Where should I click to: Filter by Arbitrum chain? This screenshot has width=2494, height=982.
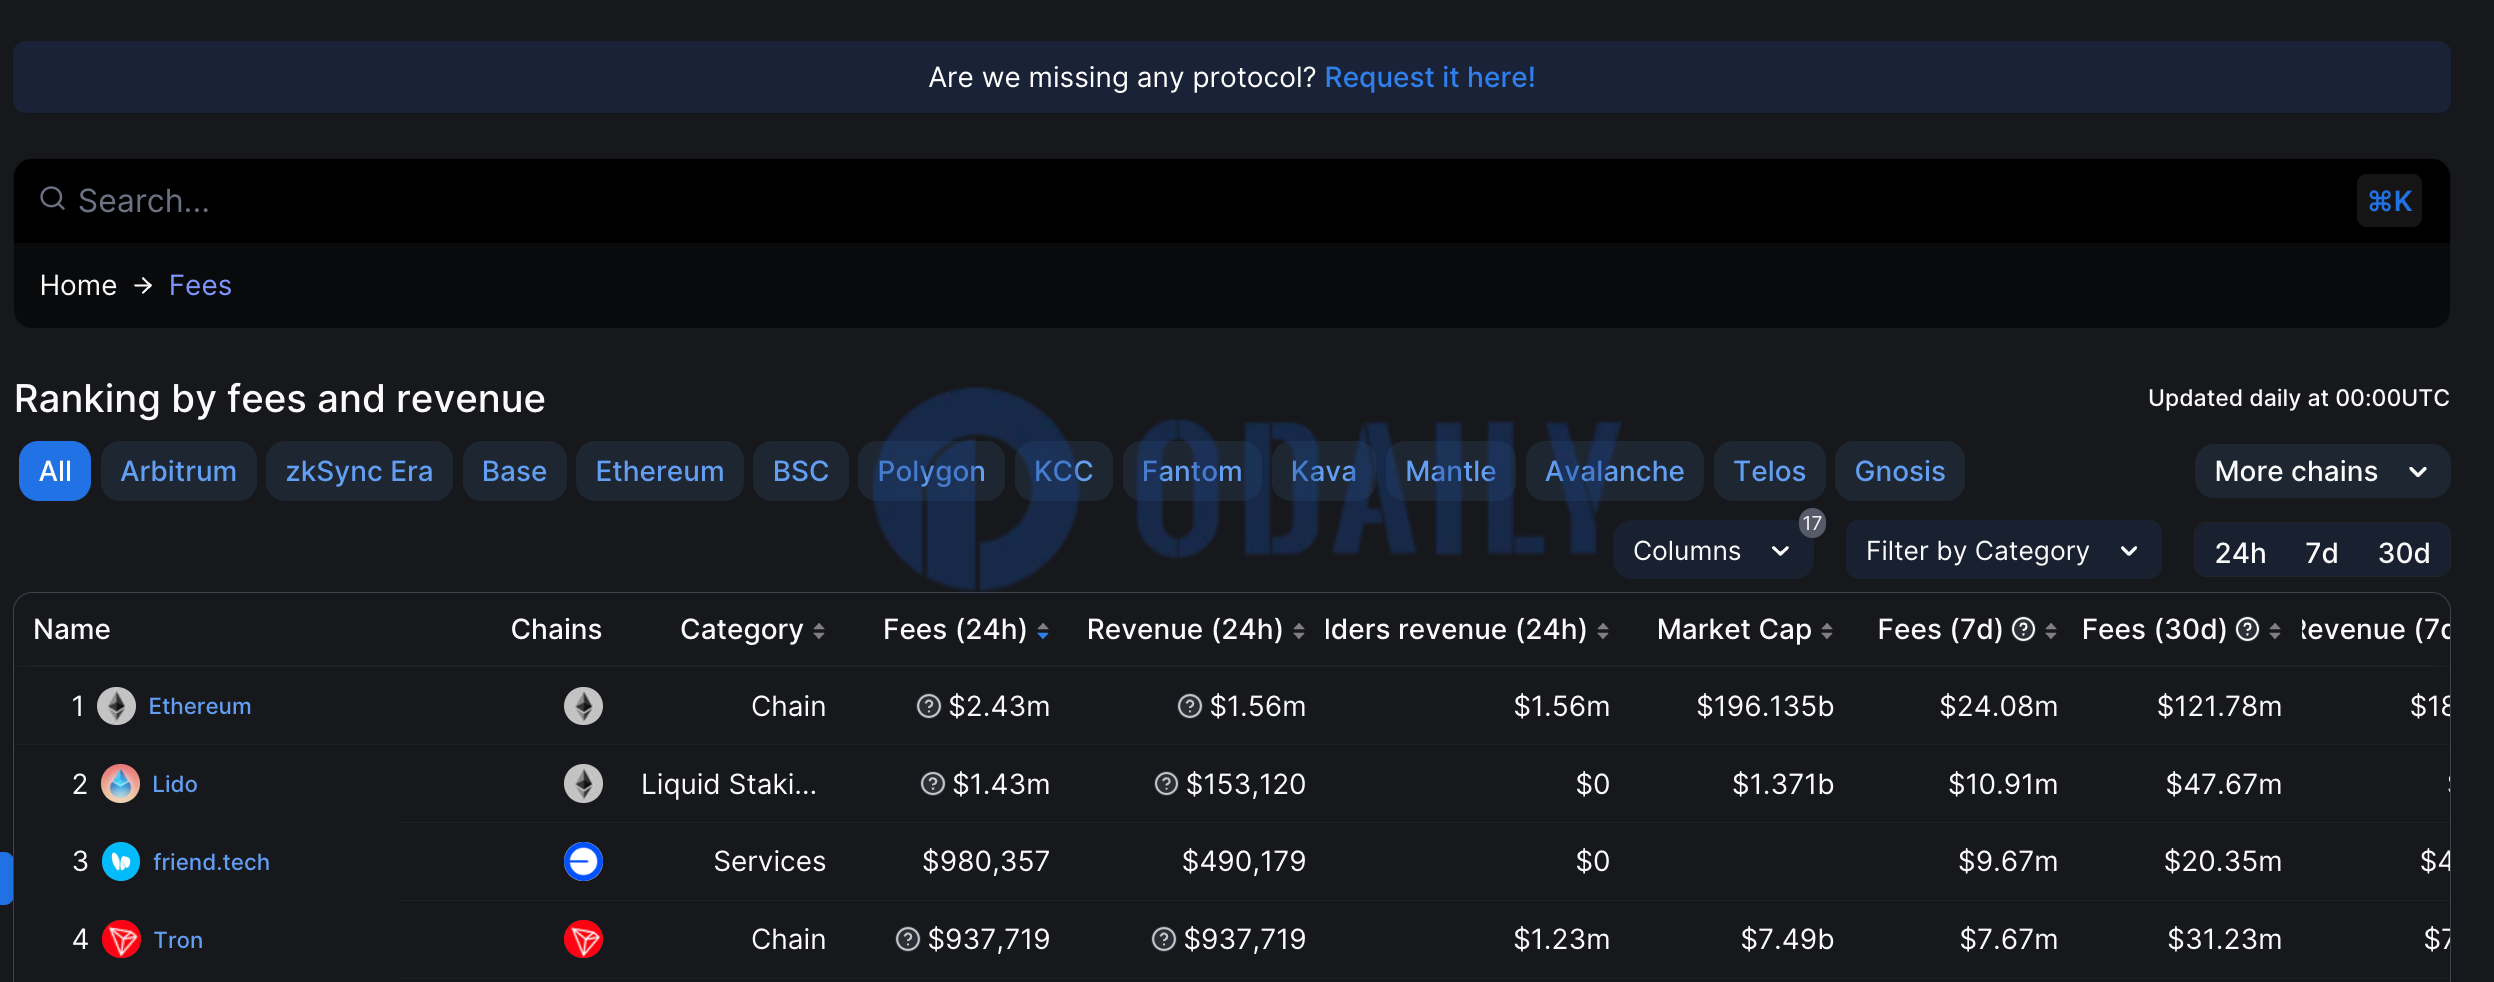tap(179, 471)
